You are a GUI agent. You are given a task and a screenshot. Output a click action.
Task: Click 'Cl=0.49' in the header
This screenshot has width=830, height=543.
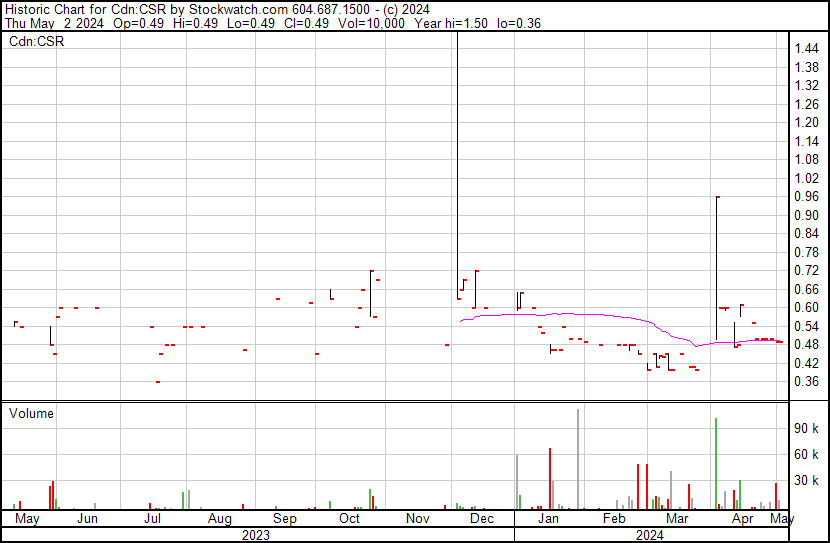click(305, 23)
